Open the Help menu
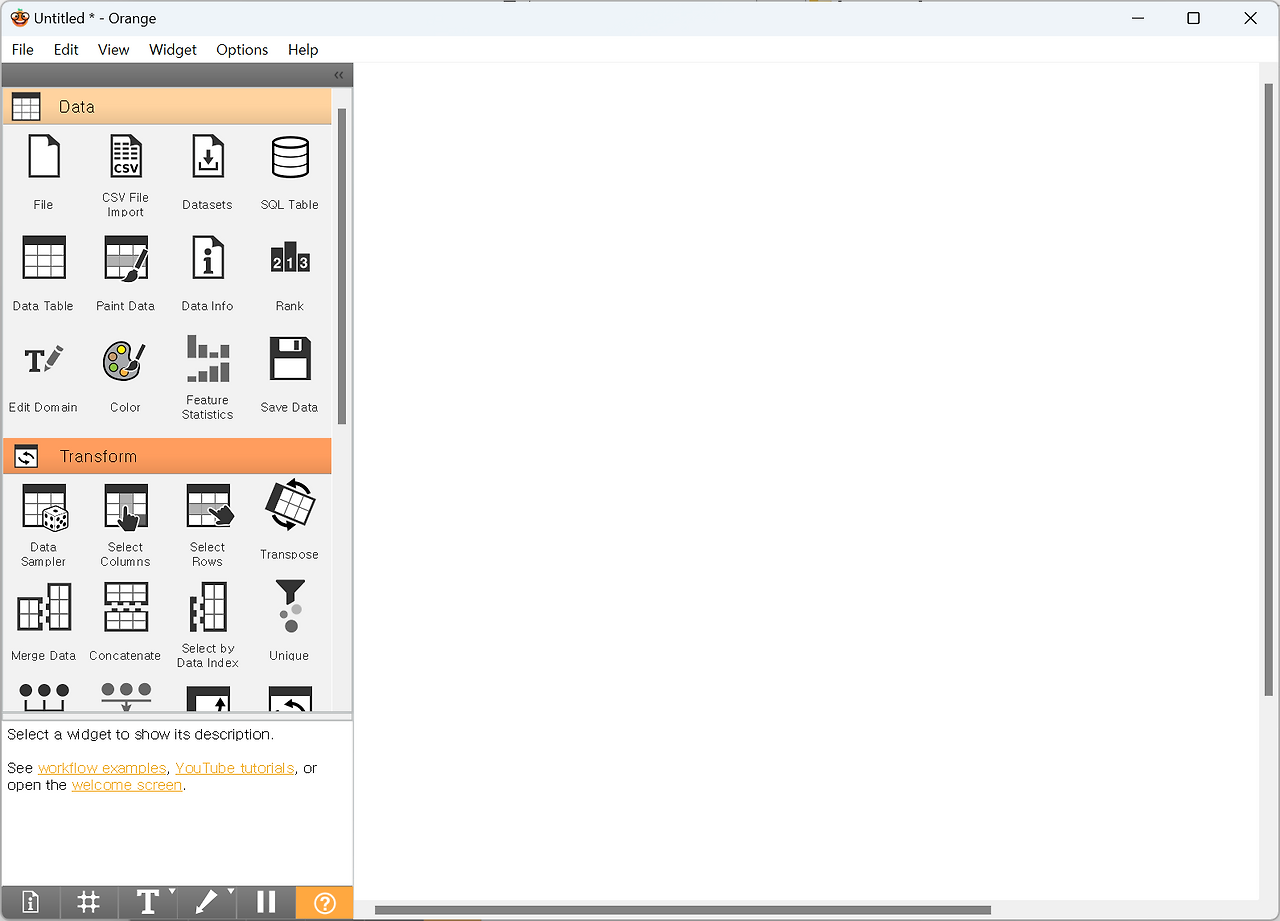 (x=303, y=50)
